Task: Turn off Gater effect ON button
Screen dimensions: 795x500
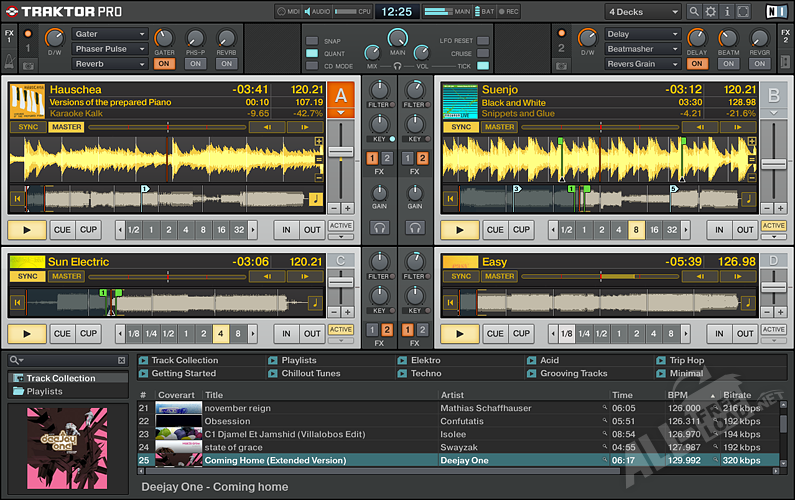Action: 164,63
